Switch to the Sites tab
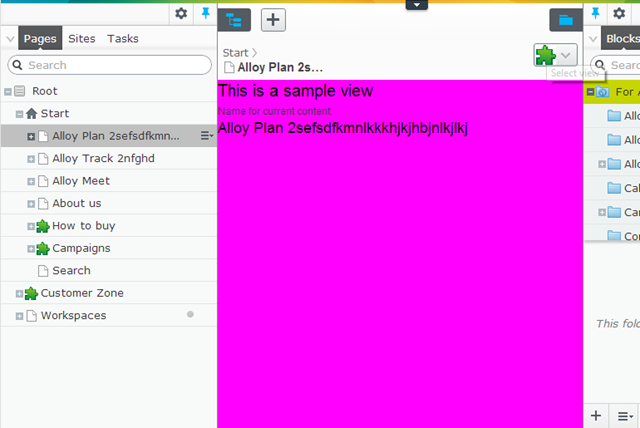640x428 pixels. [82, 39]
